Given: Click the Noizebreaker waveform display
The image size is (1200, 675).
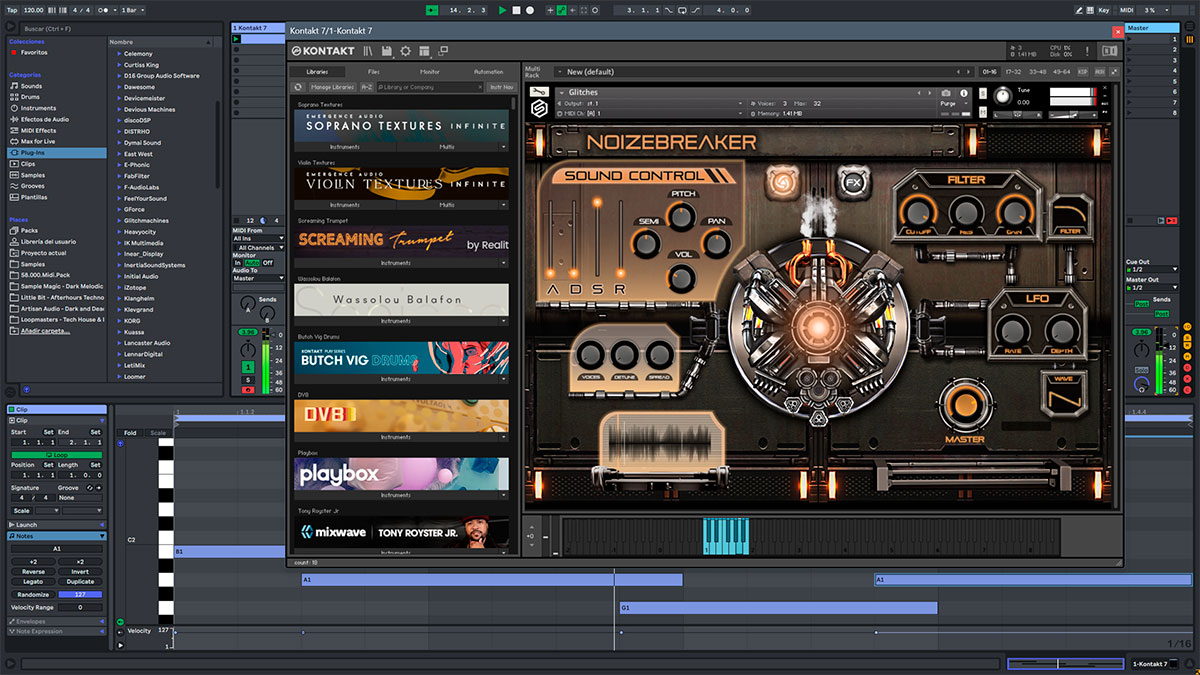Looking at the screenshot, I should click(x=661, y=440).
